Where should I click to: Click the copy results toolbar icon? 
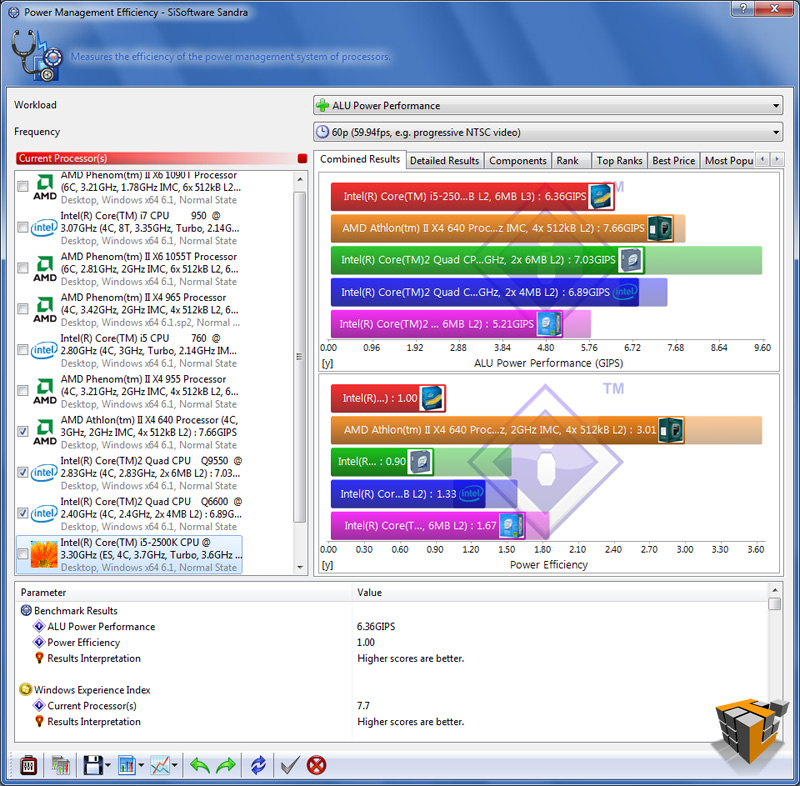pyautogui.click(x=60, y=765)
